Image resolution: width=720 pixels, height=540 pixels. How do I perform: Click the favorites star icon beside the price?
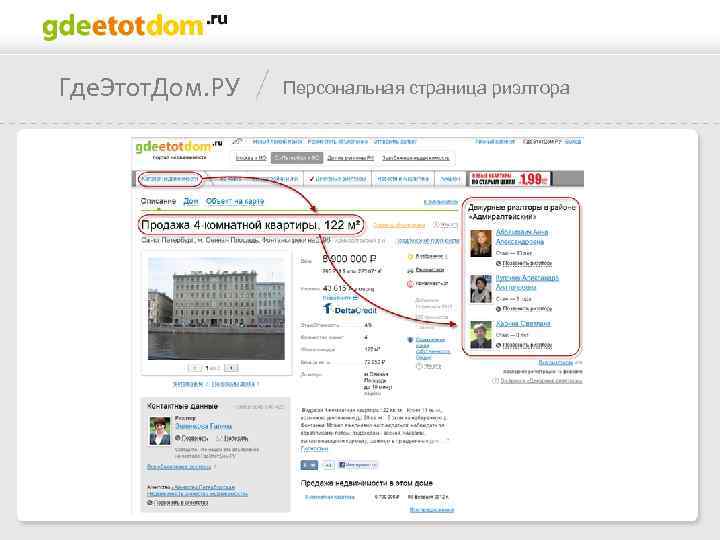point(411,257)
